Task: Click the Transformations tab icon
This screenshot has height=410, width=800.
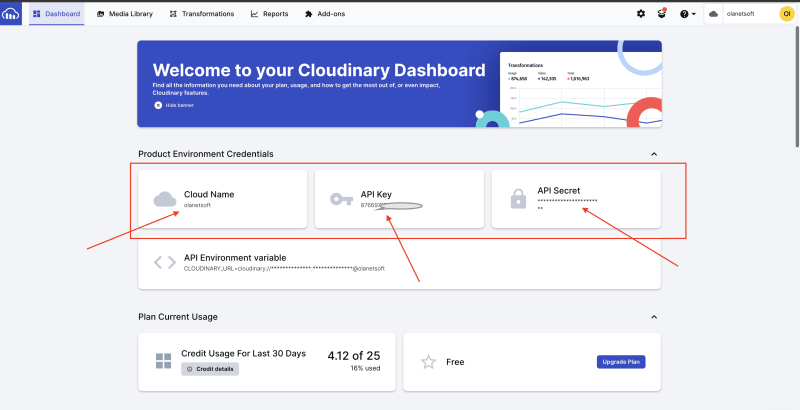Action: point(173,14)
